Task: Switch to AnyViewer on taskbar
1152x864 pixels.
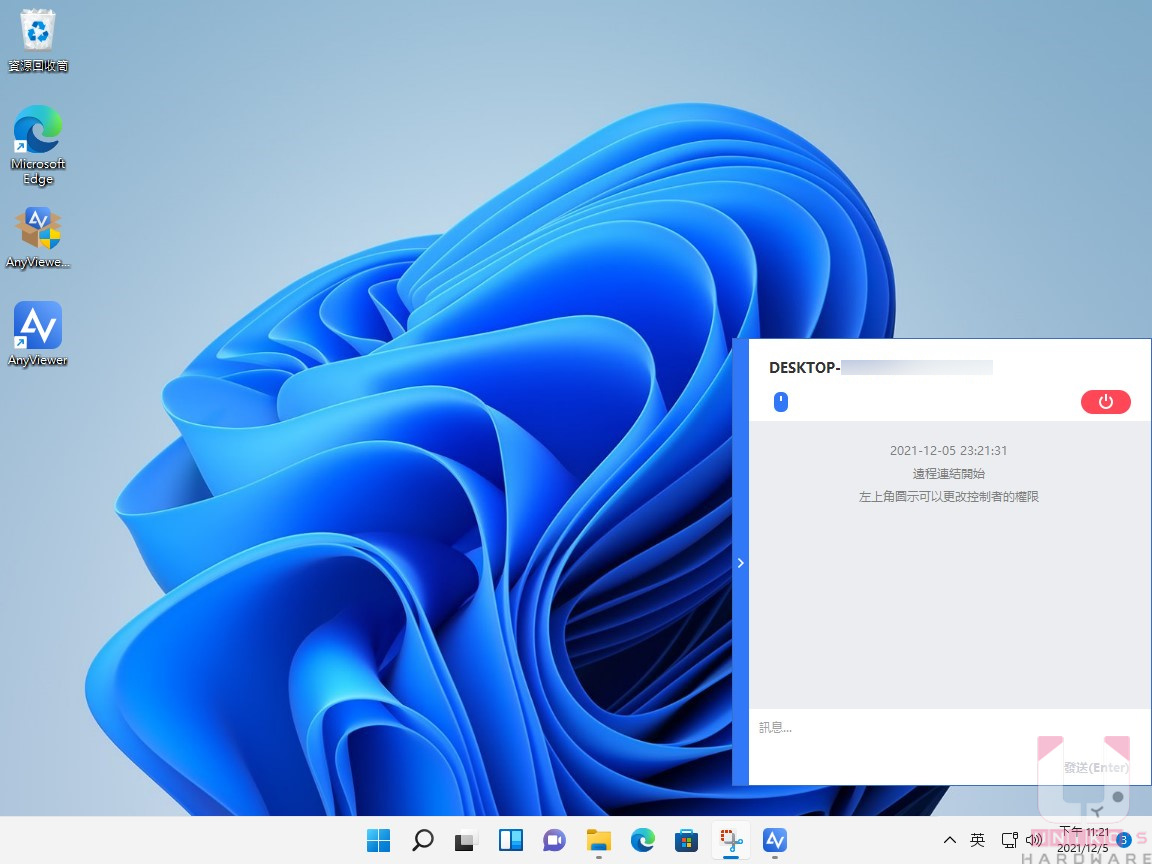Action: pyautogui.click(x=775, y=840)
